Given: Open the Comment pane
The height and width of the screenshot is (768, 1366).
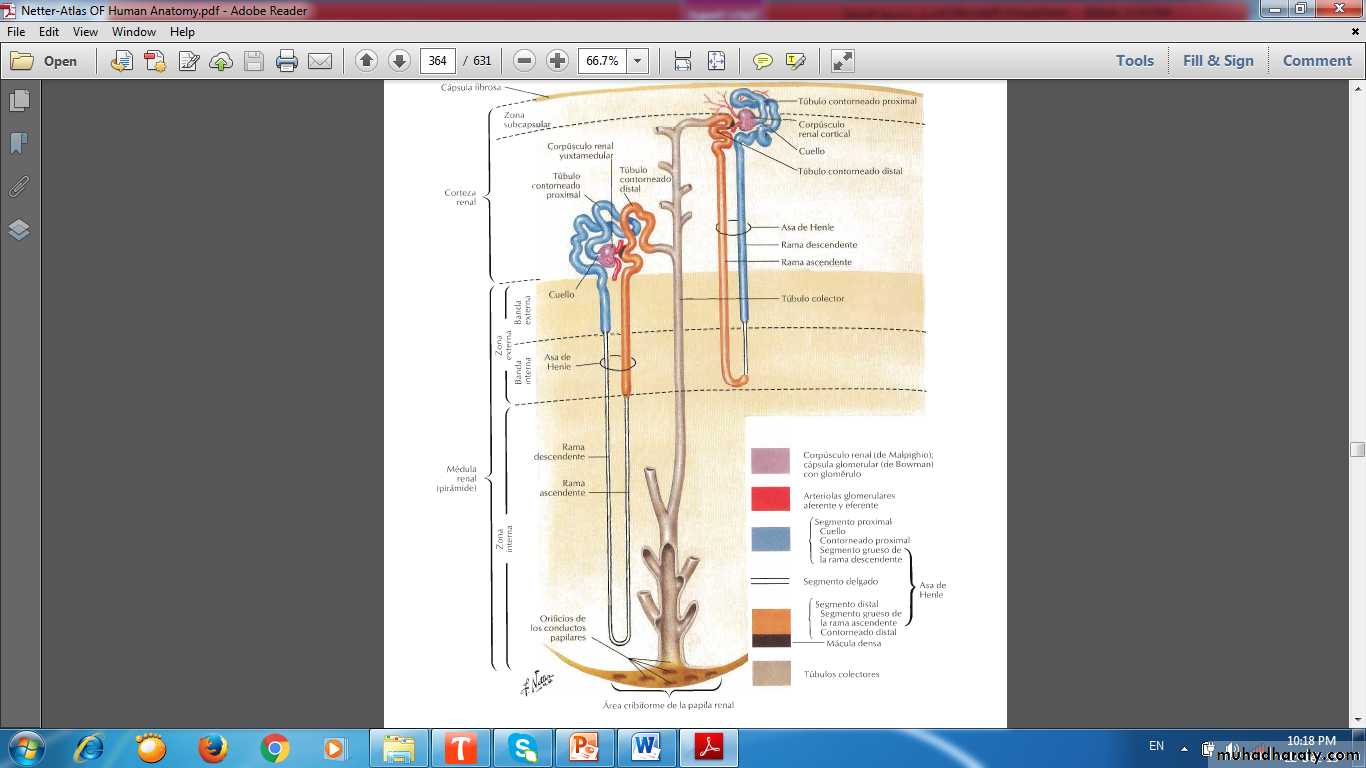Looking at the screenshot, I should tap(1317, 61).
